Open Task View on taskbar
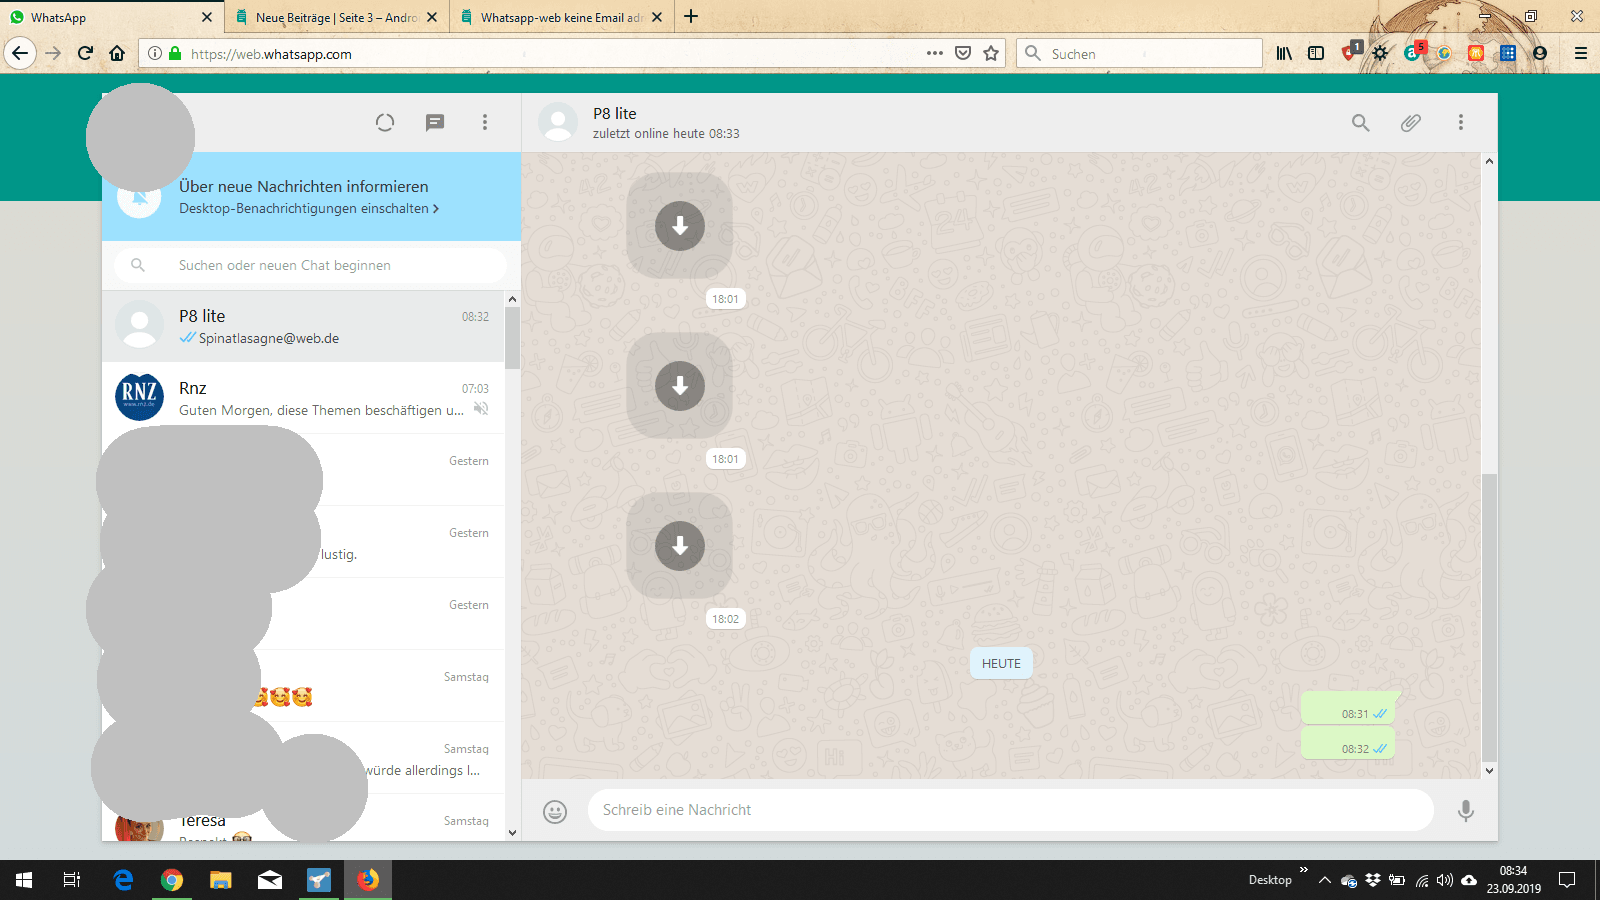The width and height of the screenshot is (1600, 900). [72, 880]
